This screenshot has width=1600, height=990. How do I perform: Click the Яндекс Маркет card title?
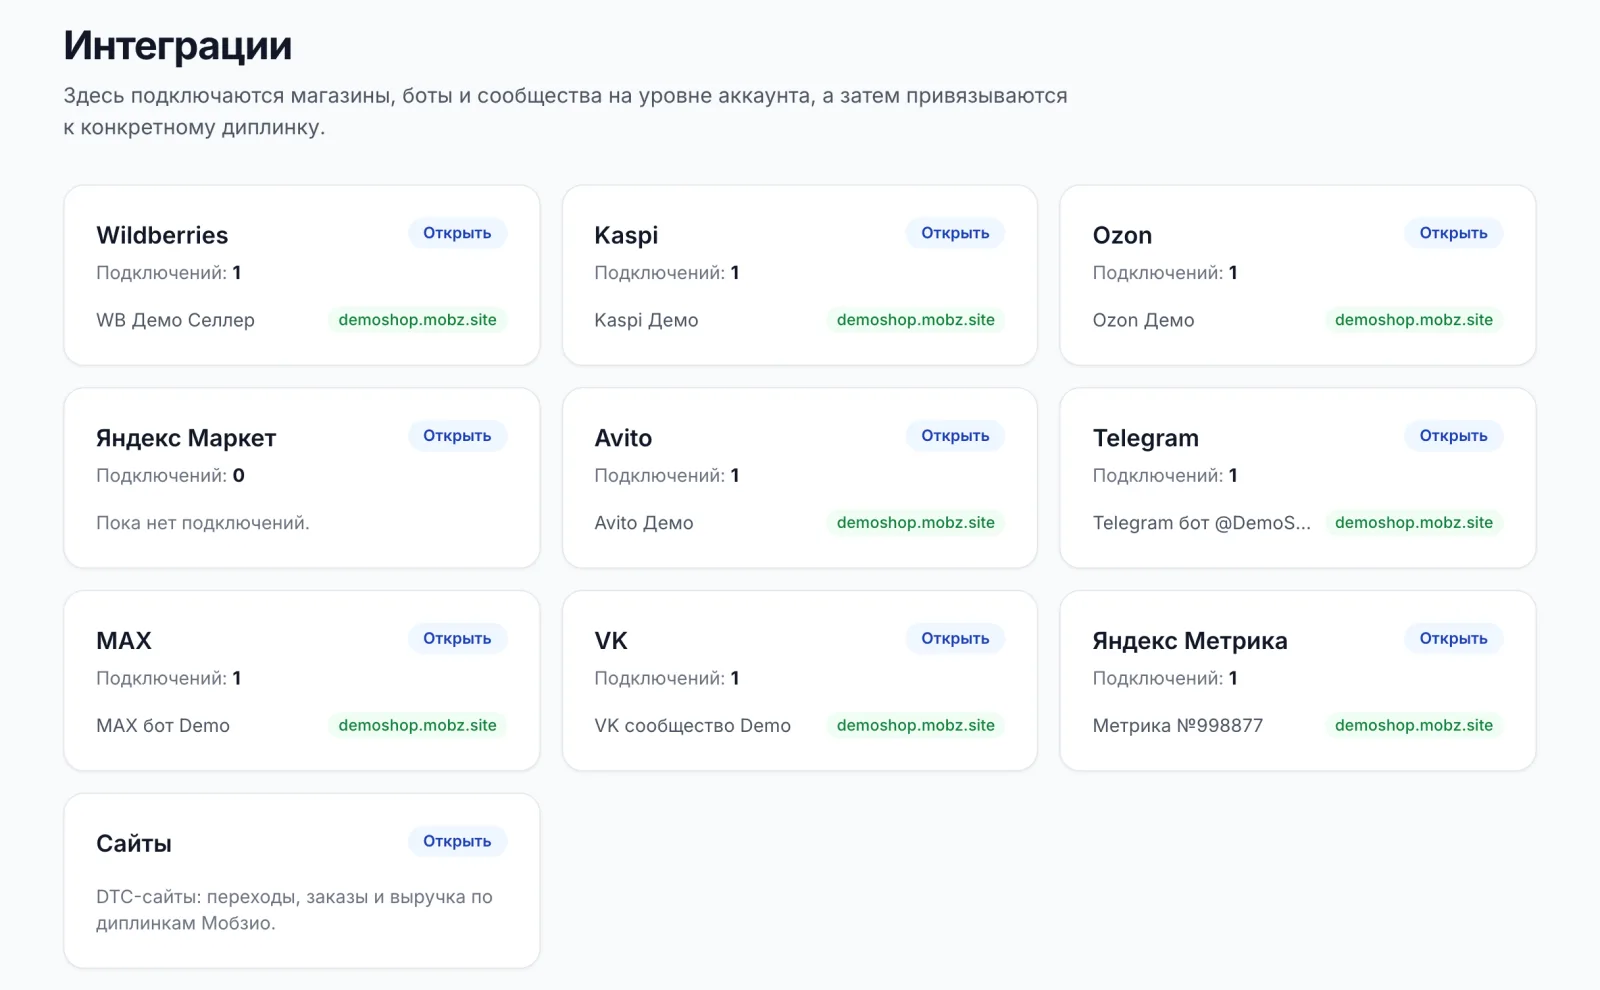tap(186, 439)
